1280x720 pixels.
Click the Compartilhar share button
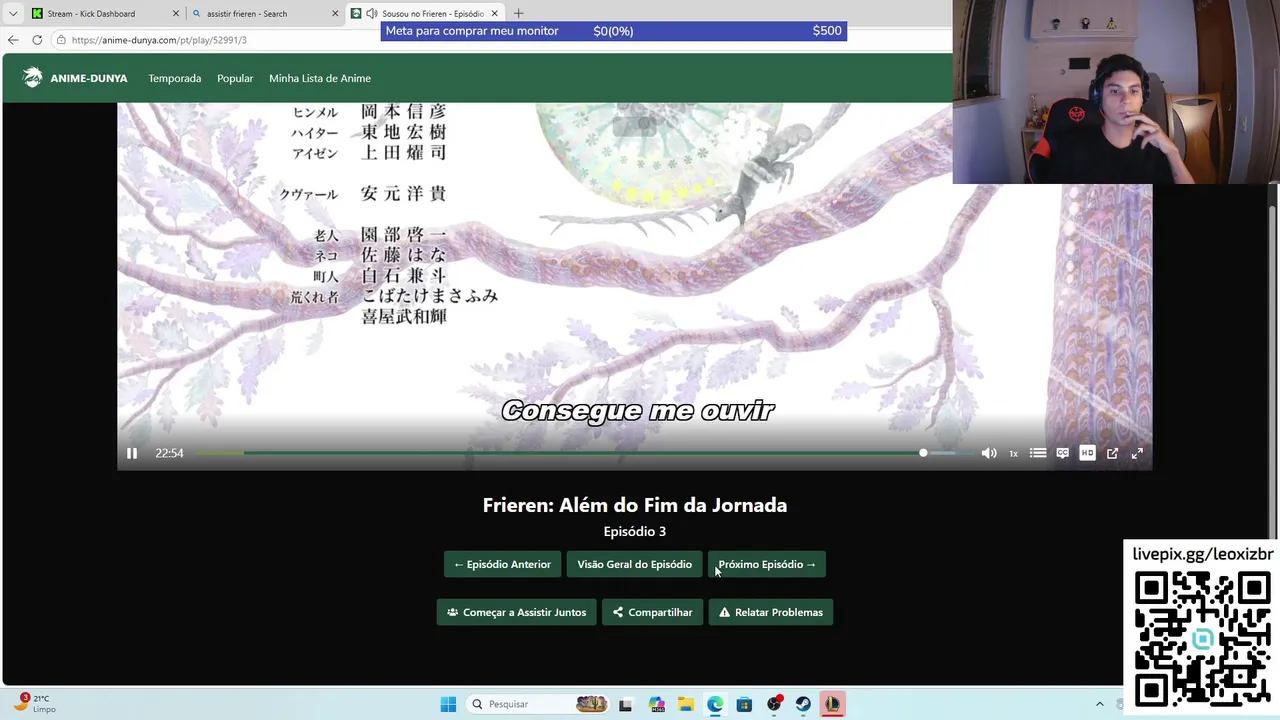(652, 612)
